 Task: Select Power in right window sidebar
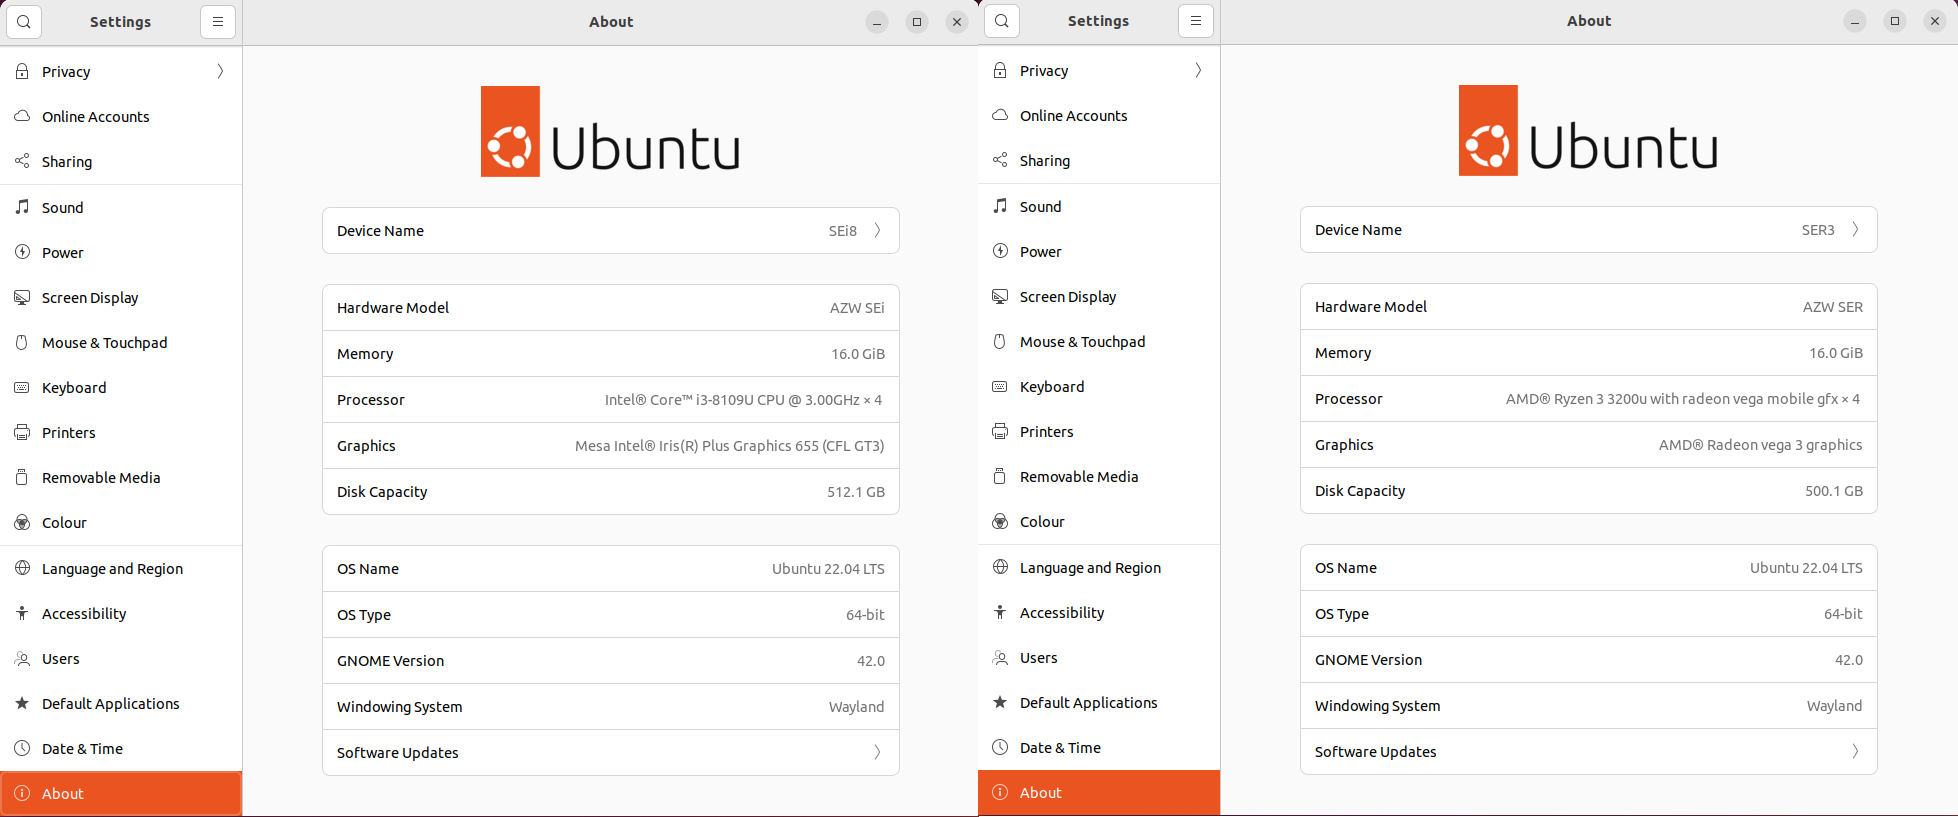click(x=1099, y=252)
